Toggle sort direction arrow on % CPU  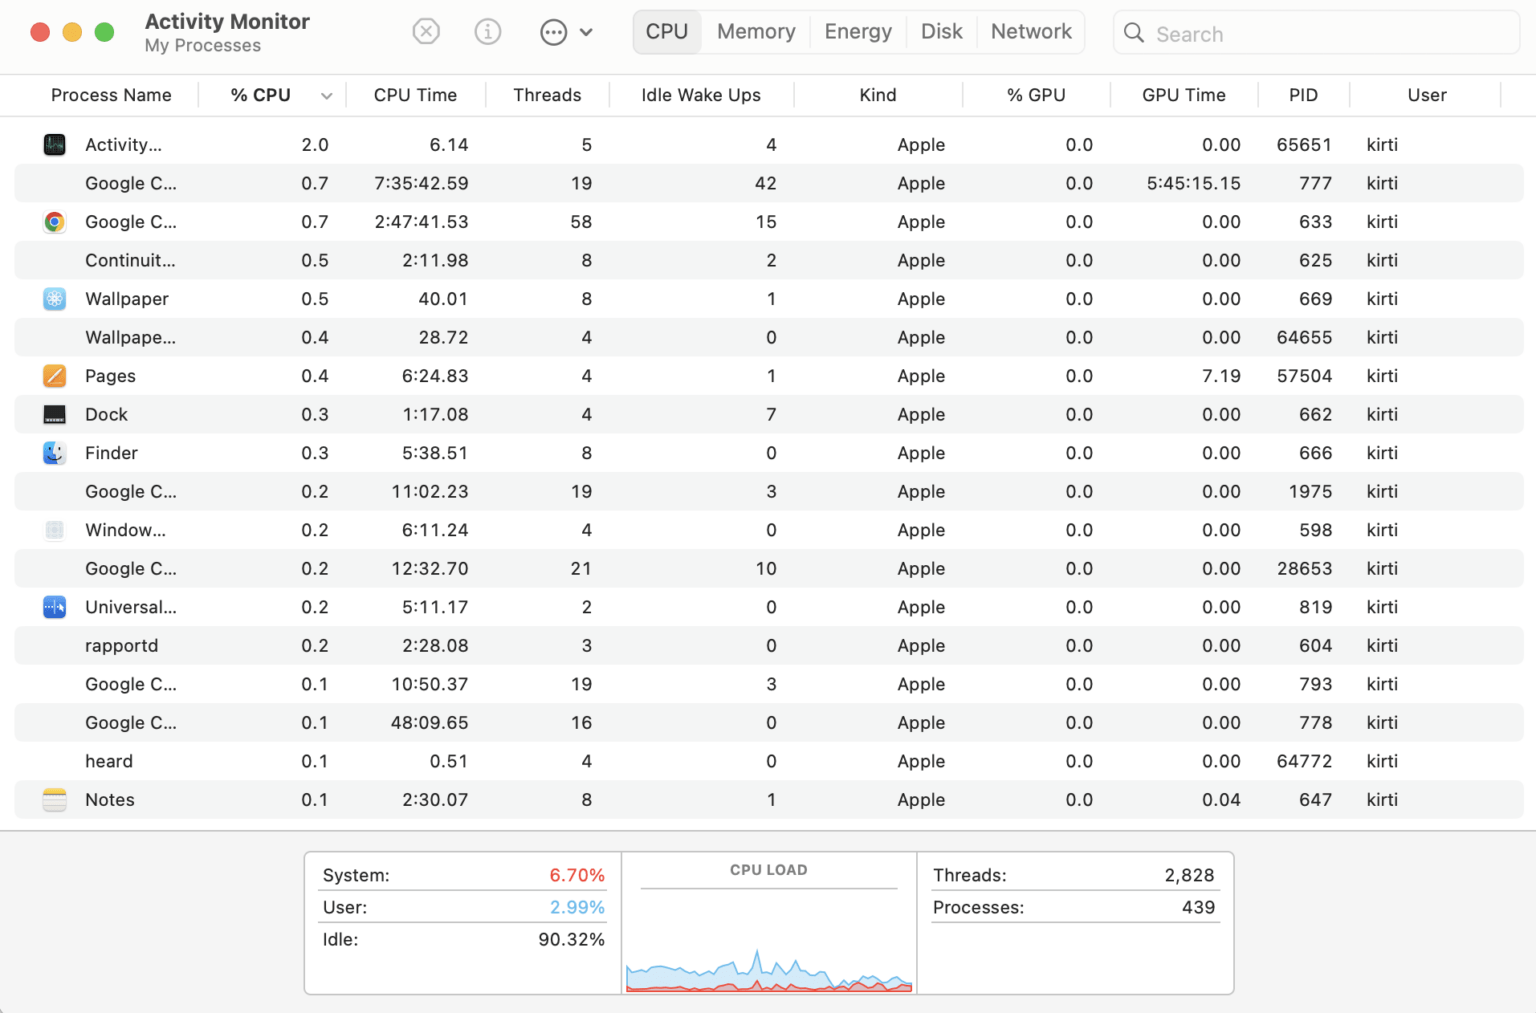[x=326, y=96]
